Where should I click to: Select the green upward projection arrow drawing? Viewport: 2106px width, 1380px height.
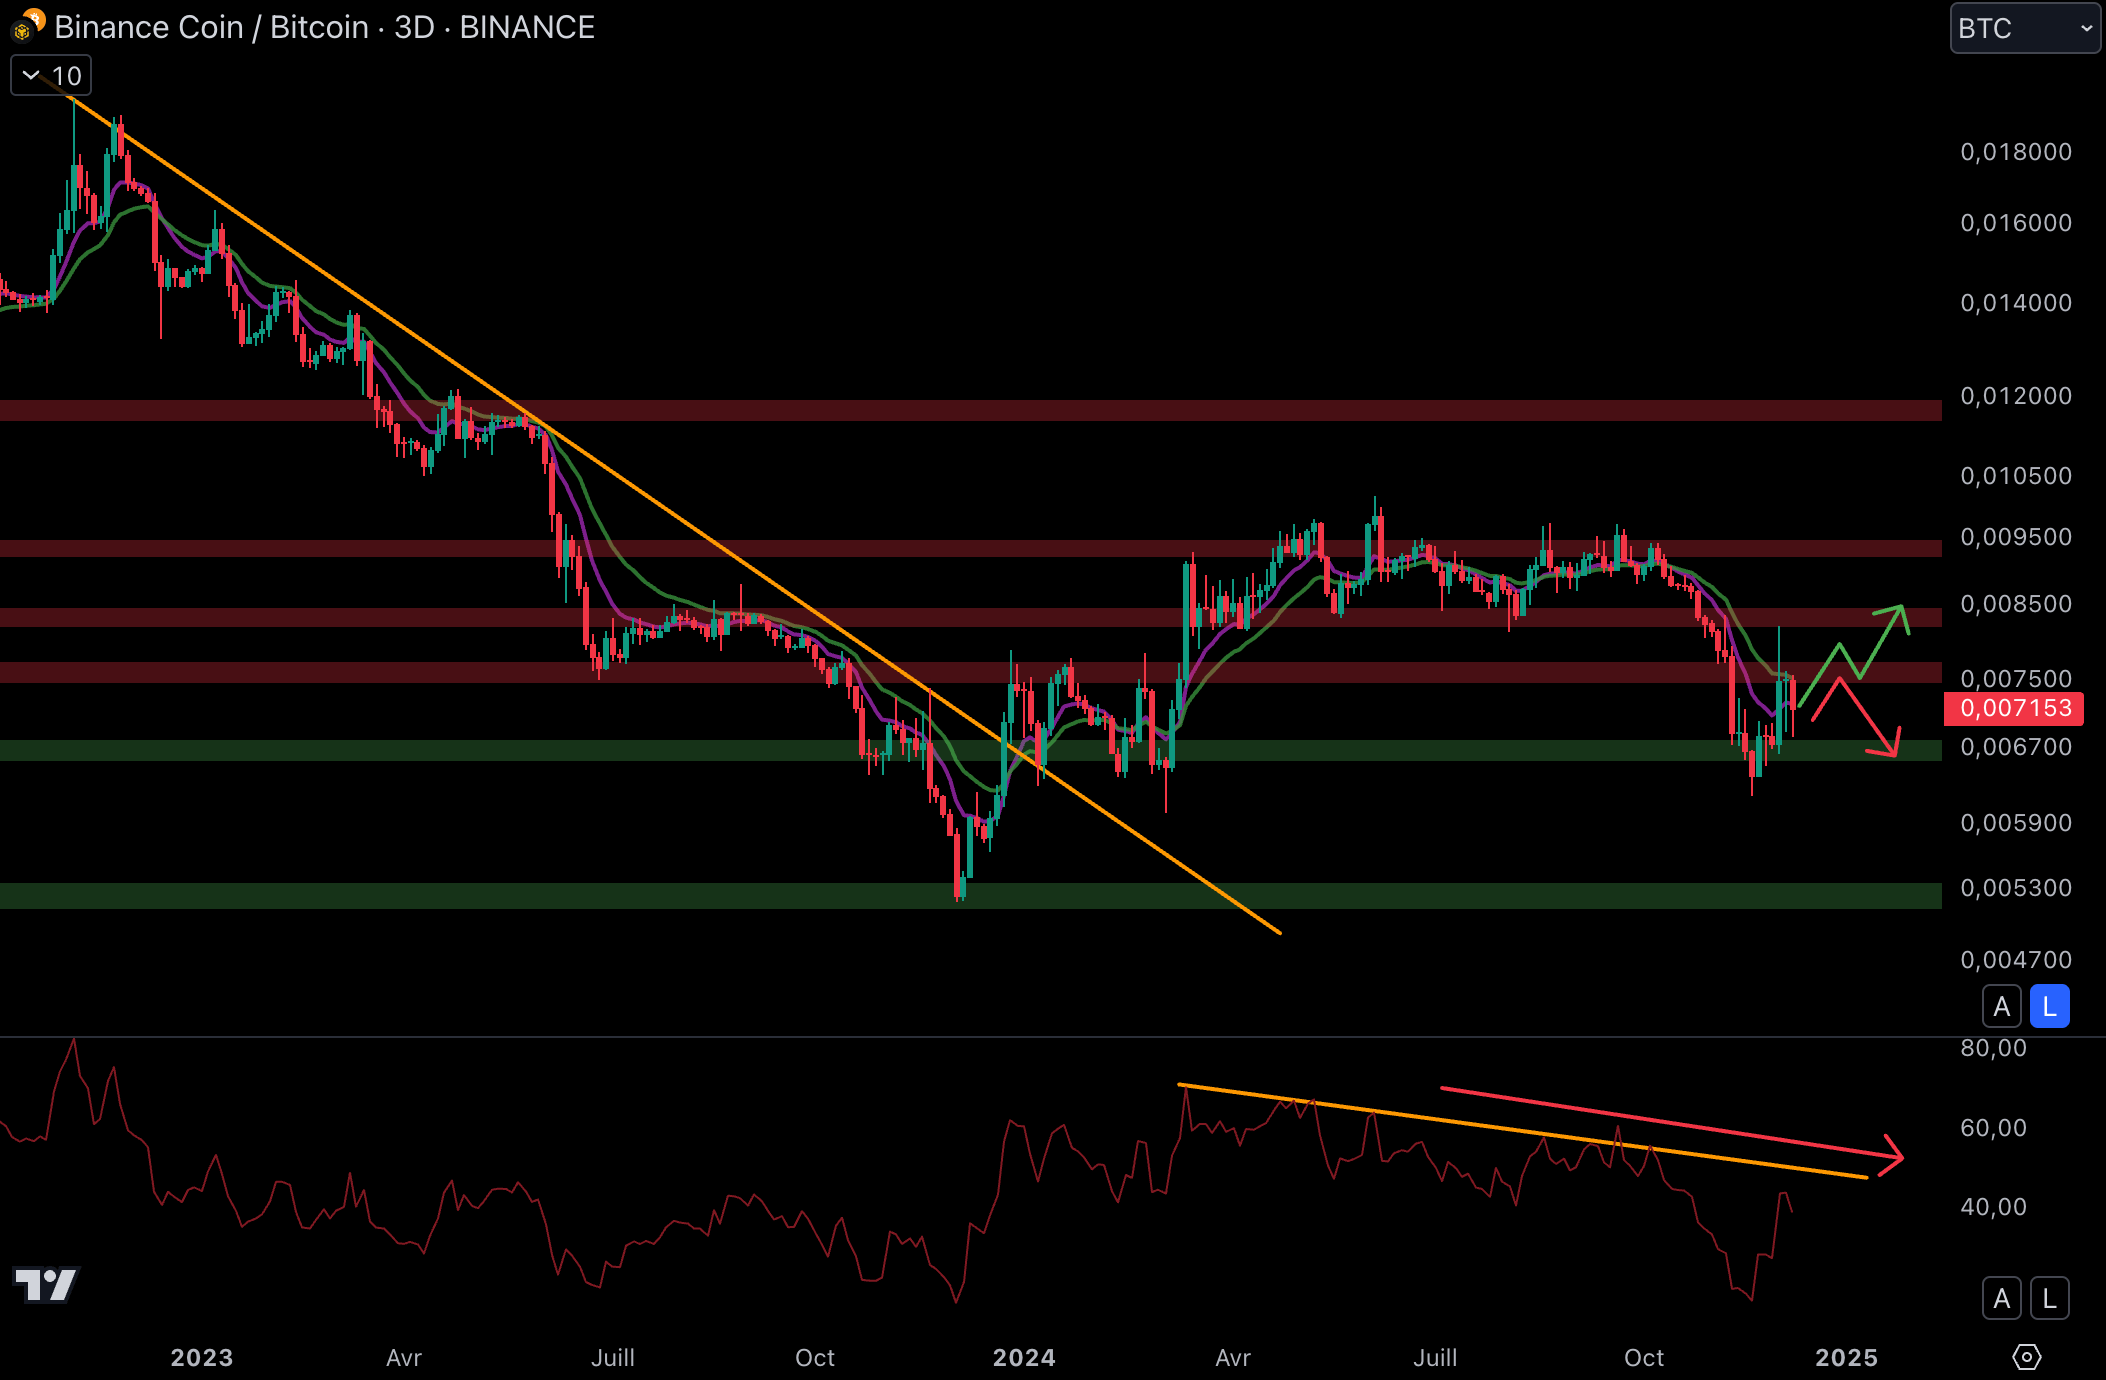(x=1878, y=643)
